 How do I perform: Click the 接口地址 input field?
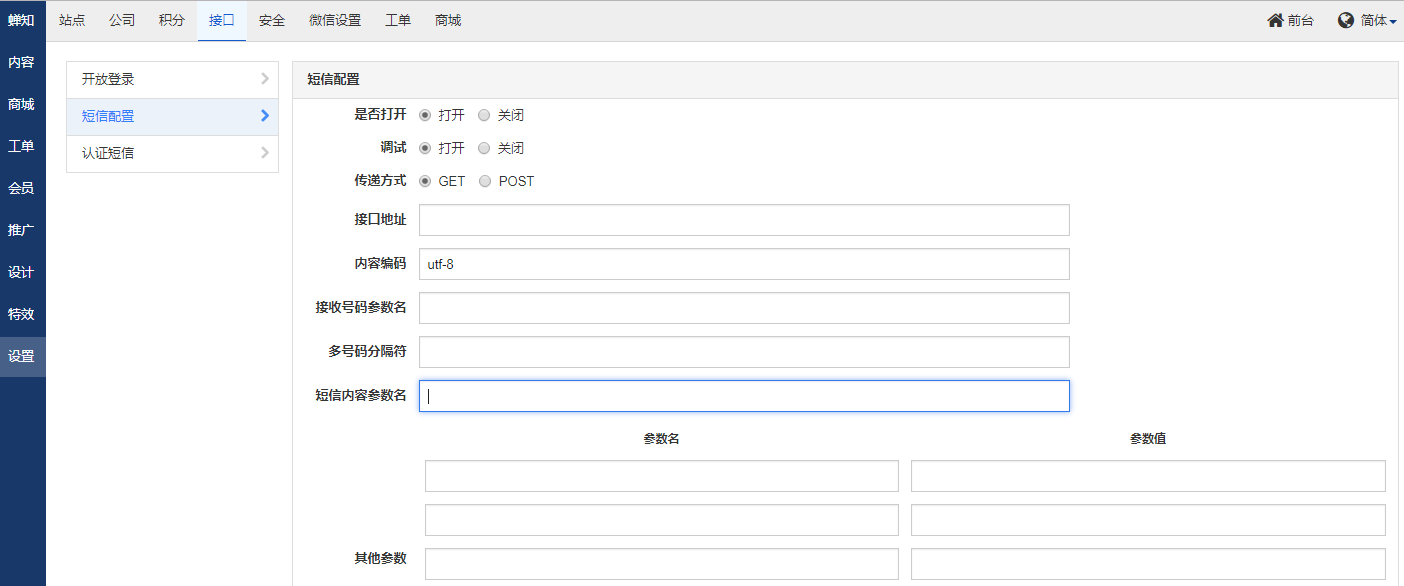click(744, 220)
